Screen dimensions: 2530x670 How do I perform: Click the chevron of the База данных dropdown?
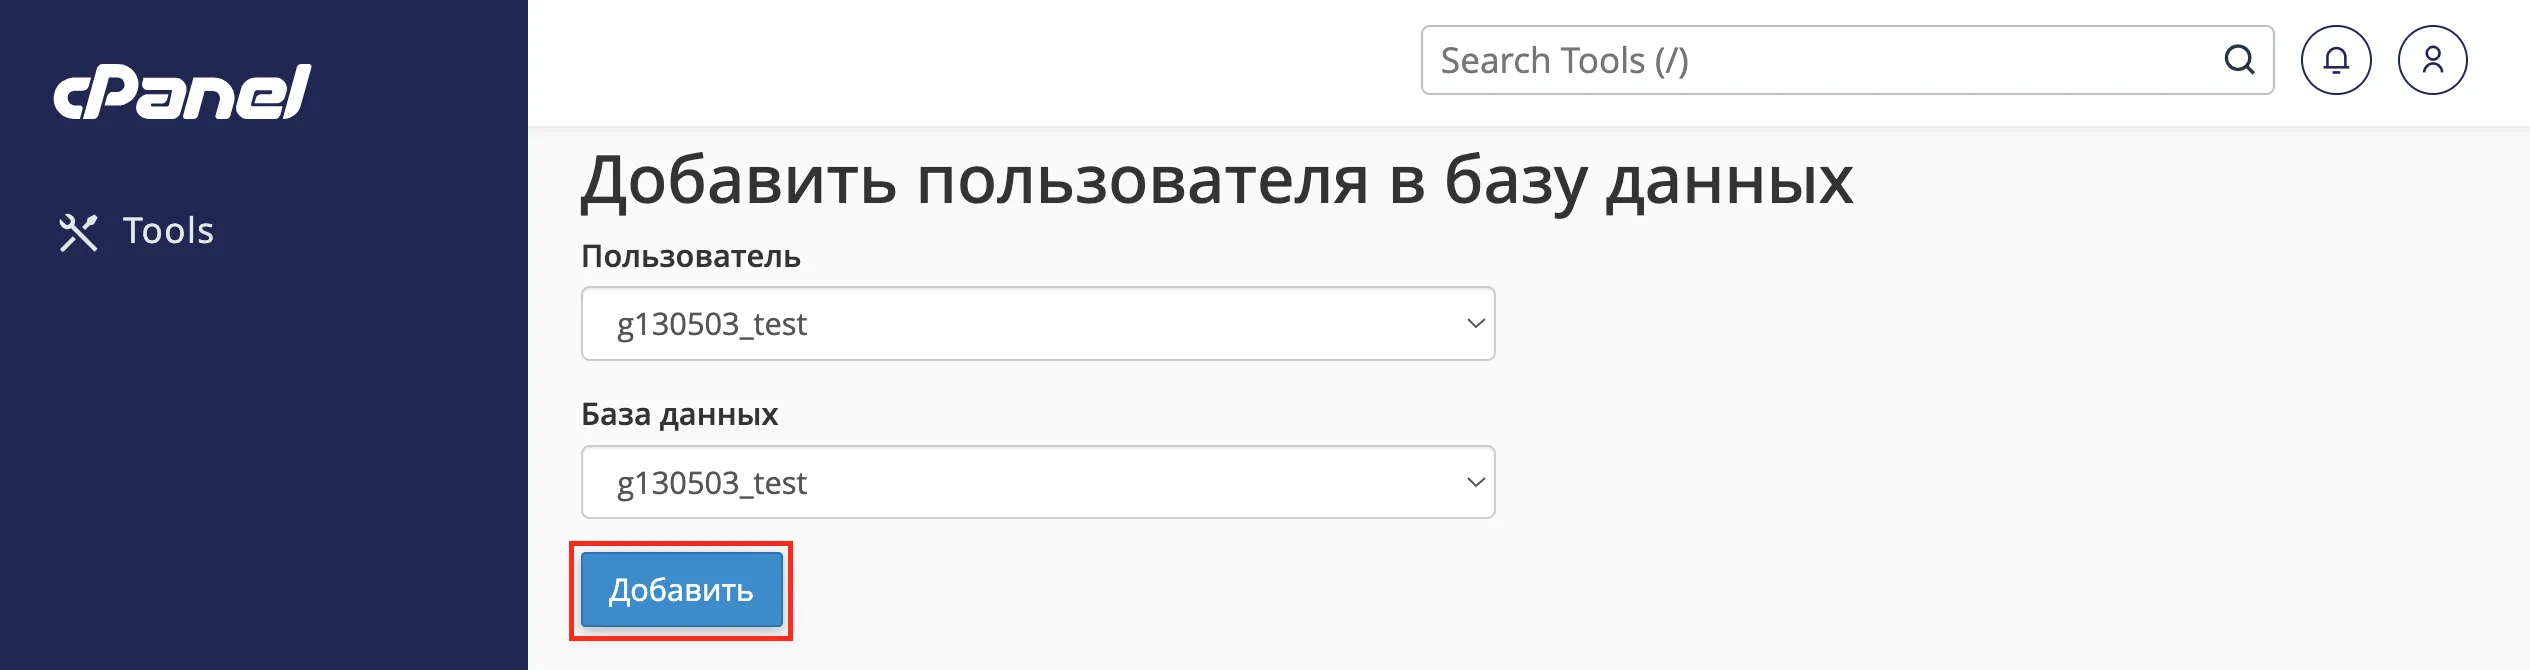click(x=1474, y=482)
